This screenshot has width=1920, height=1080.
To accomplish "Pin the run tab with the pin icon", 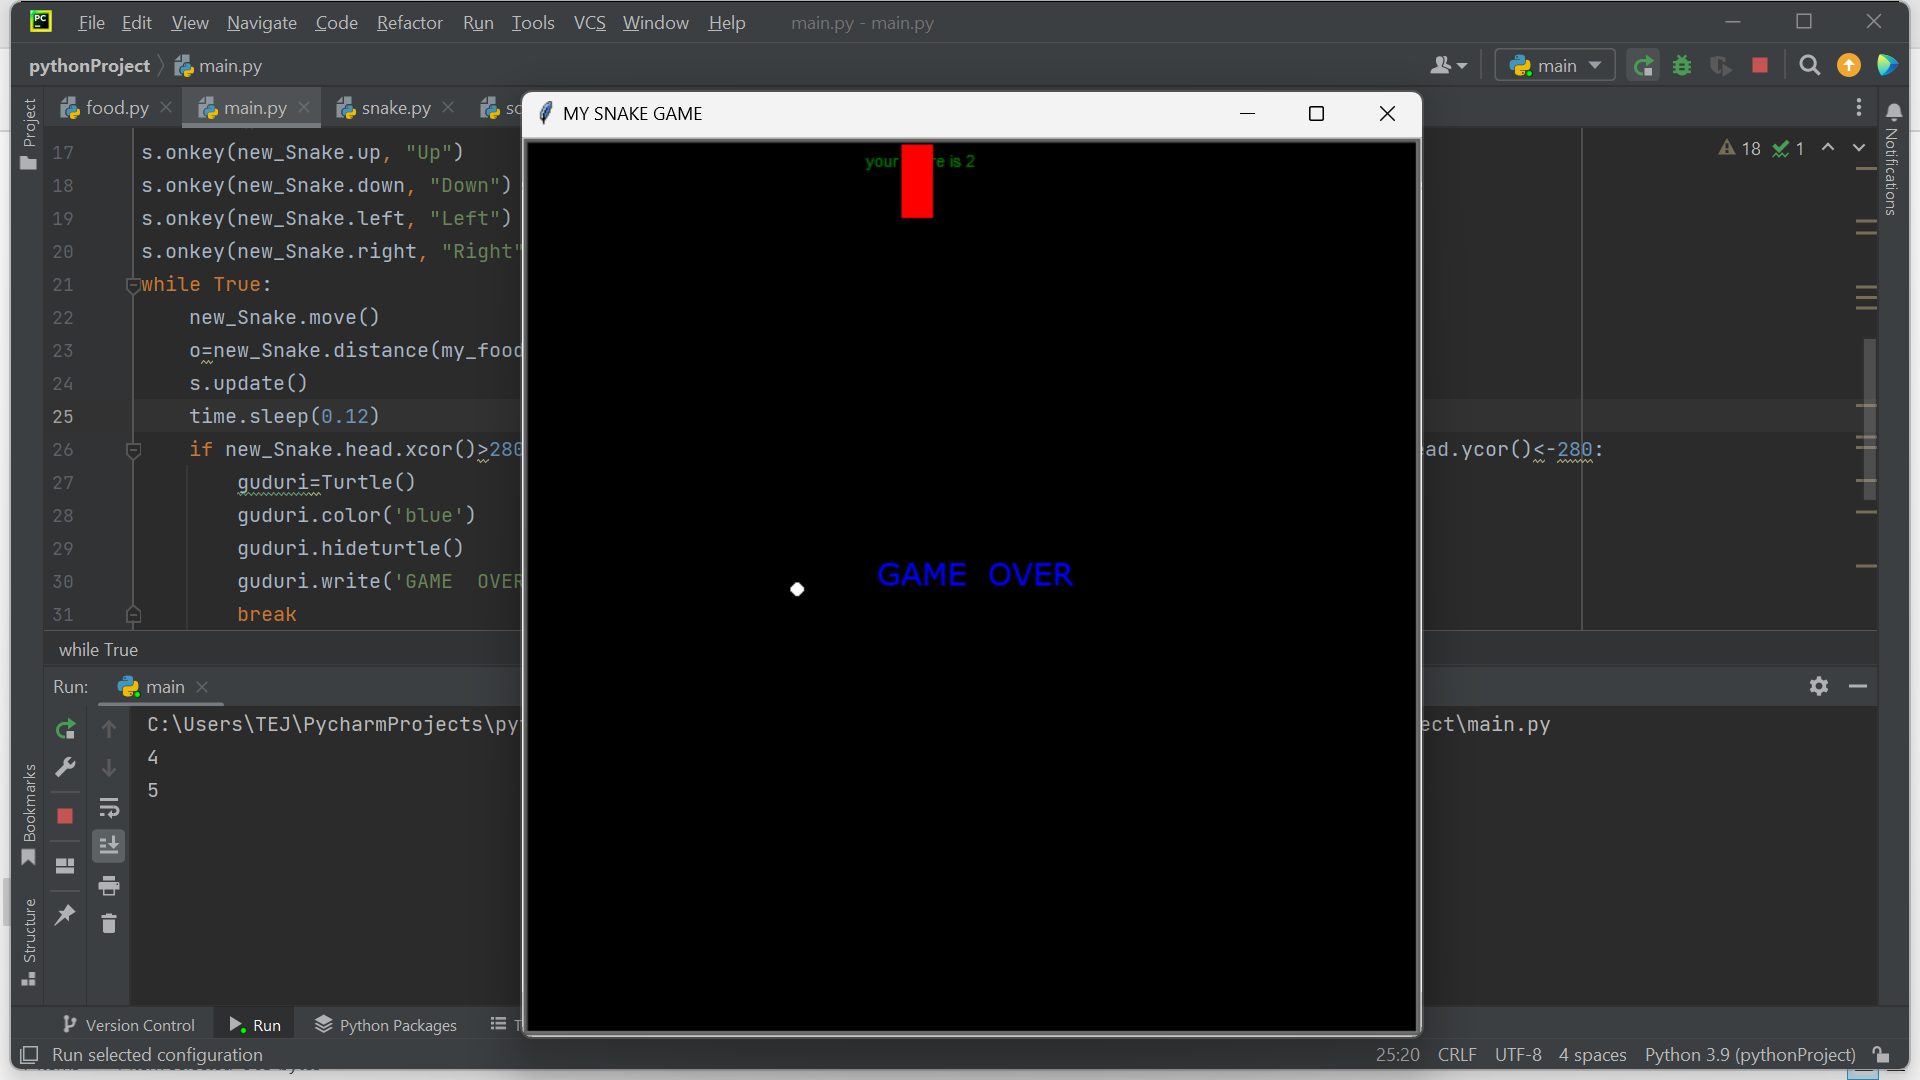I will [x=65, y=914].
